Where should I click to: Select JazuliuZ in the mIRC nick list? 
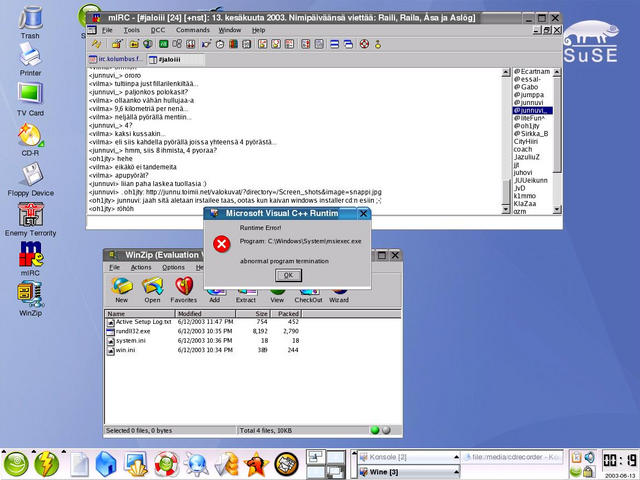click(527, 157)
